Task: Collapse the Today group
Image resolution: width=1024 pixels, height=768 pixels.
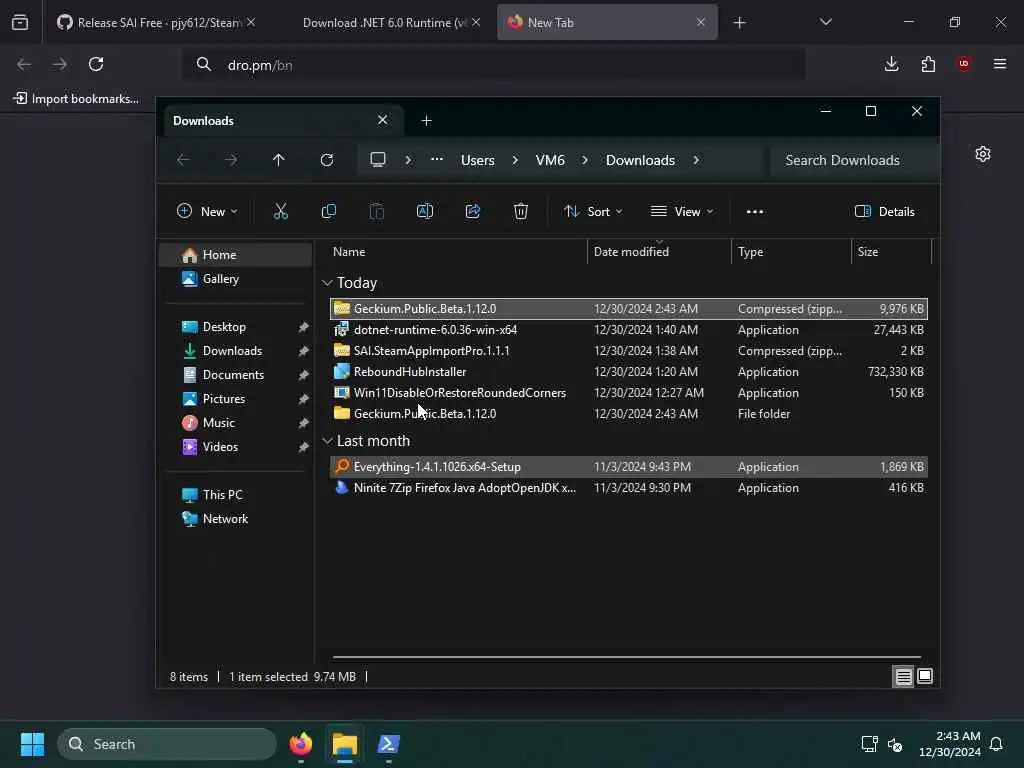Action: click(x=327, y=283)
